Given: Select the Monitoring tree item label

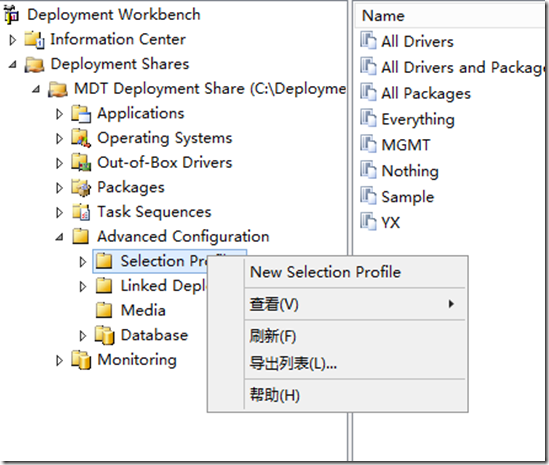Looking at the screenshot, I should click(x=137, y=360).
